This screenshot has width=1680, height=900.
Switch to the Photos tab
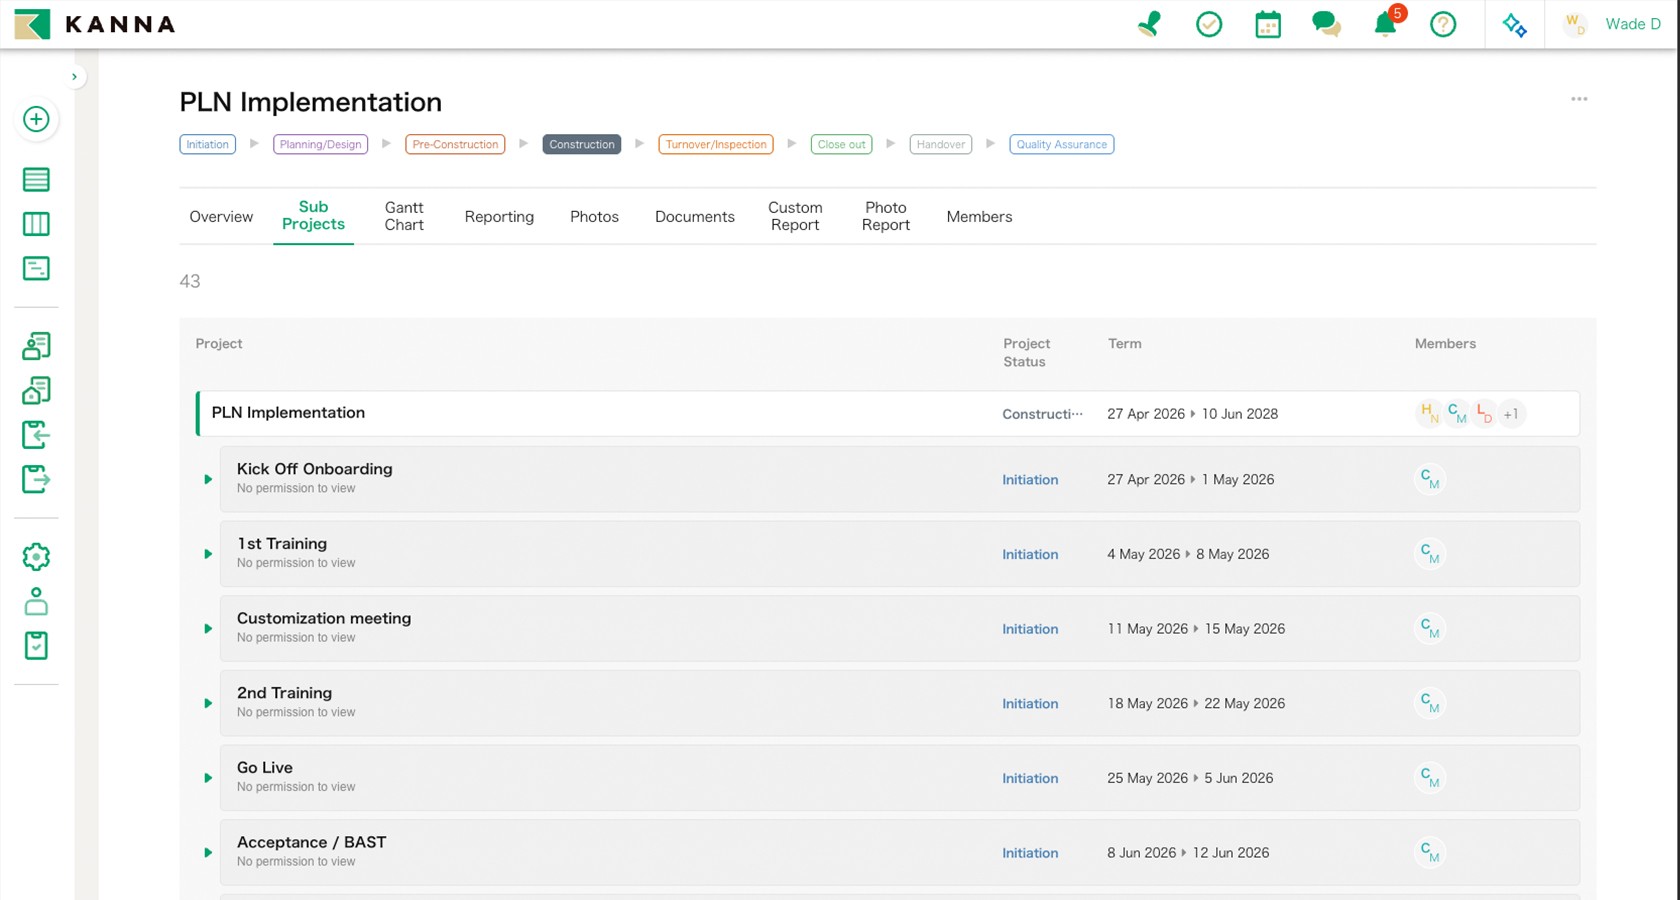[594, 216]
